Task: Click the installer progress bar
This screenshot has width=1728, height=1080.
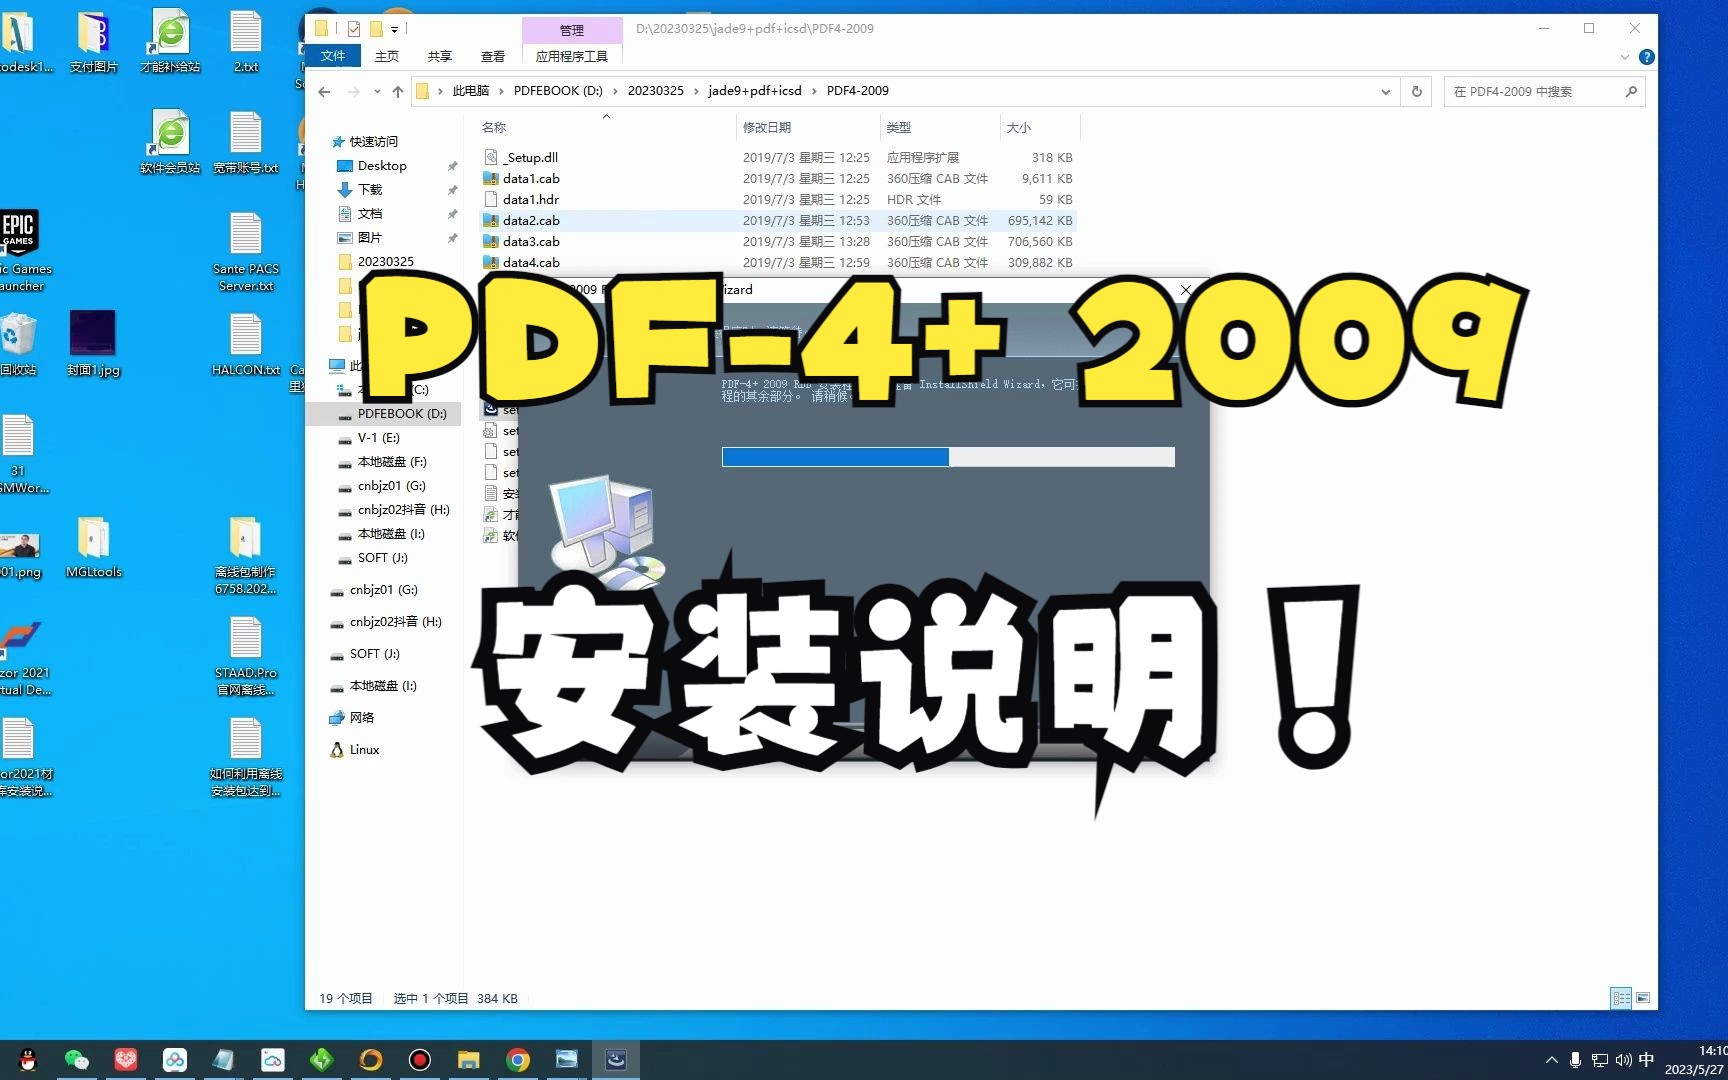Action: [948, 457]
